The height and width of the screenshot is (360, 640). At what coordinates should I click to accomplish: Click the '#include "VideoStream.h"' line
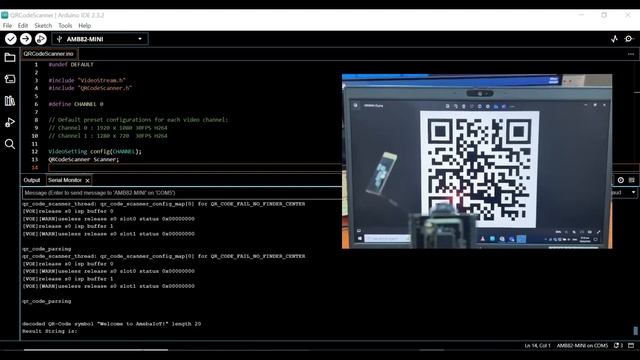coord(87,80)
